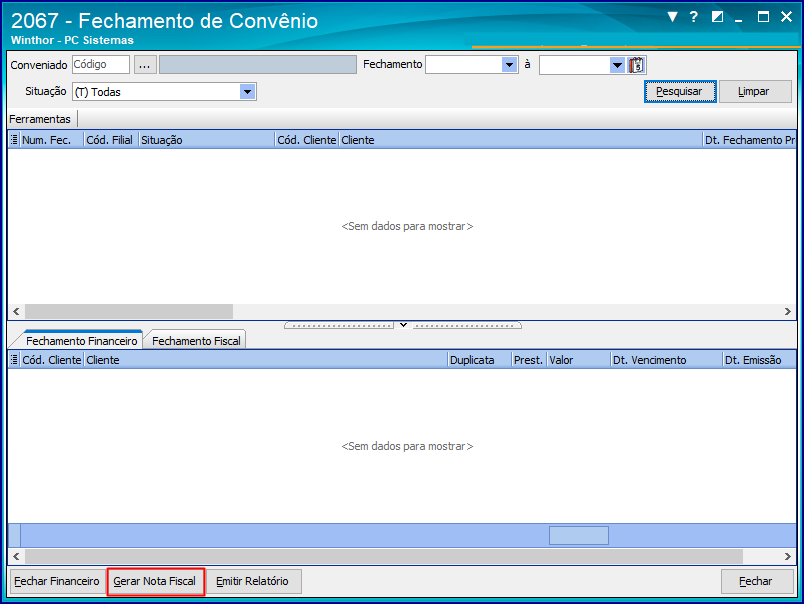Open the upper grid column chooser icon
The width and height of the screenshot is (804, 604).
[x=14, y=139]
